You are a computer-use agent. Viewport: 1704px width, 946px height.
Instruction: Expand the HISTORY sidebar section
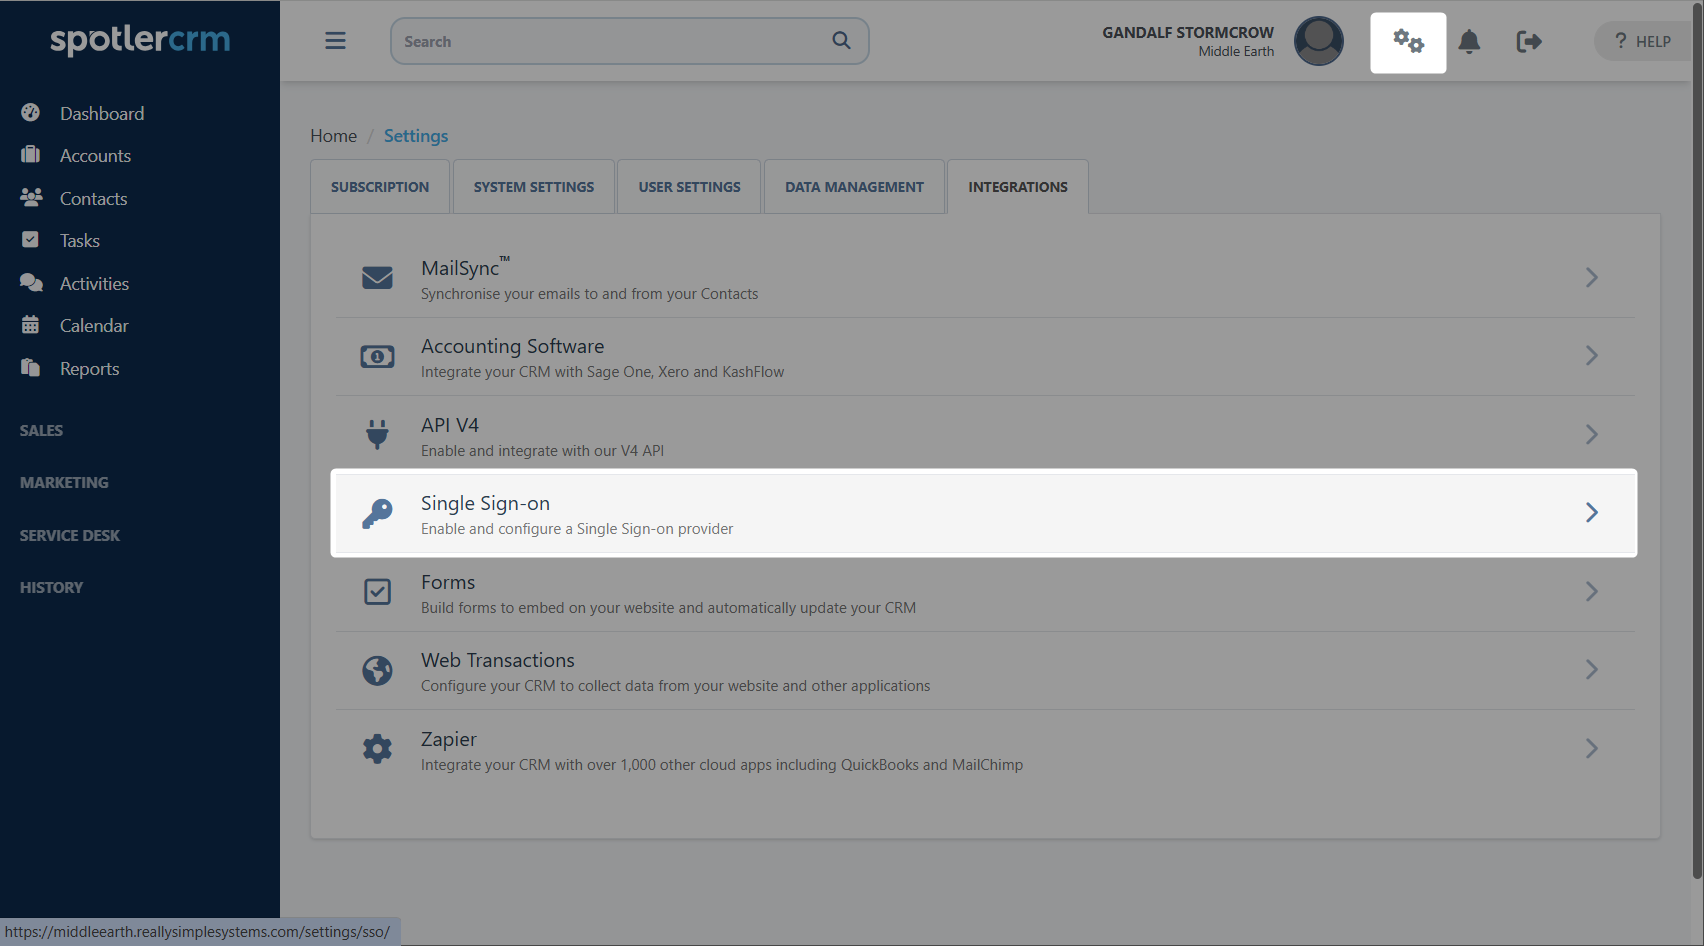pos(51,587)
